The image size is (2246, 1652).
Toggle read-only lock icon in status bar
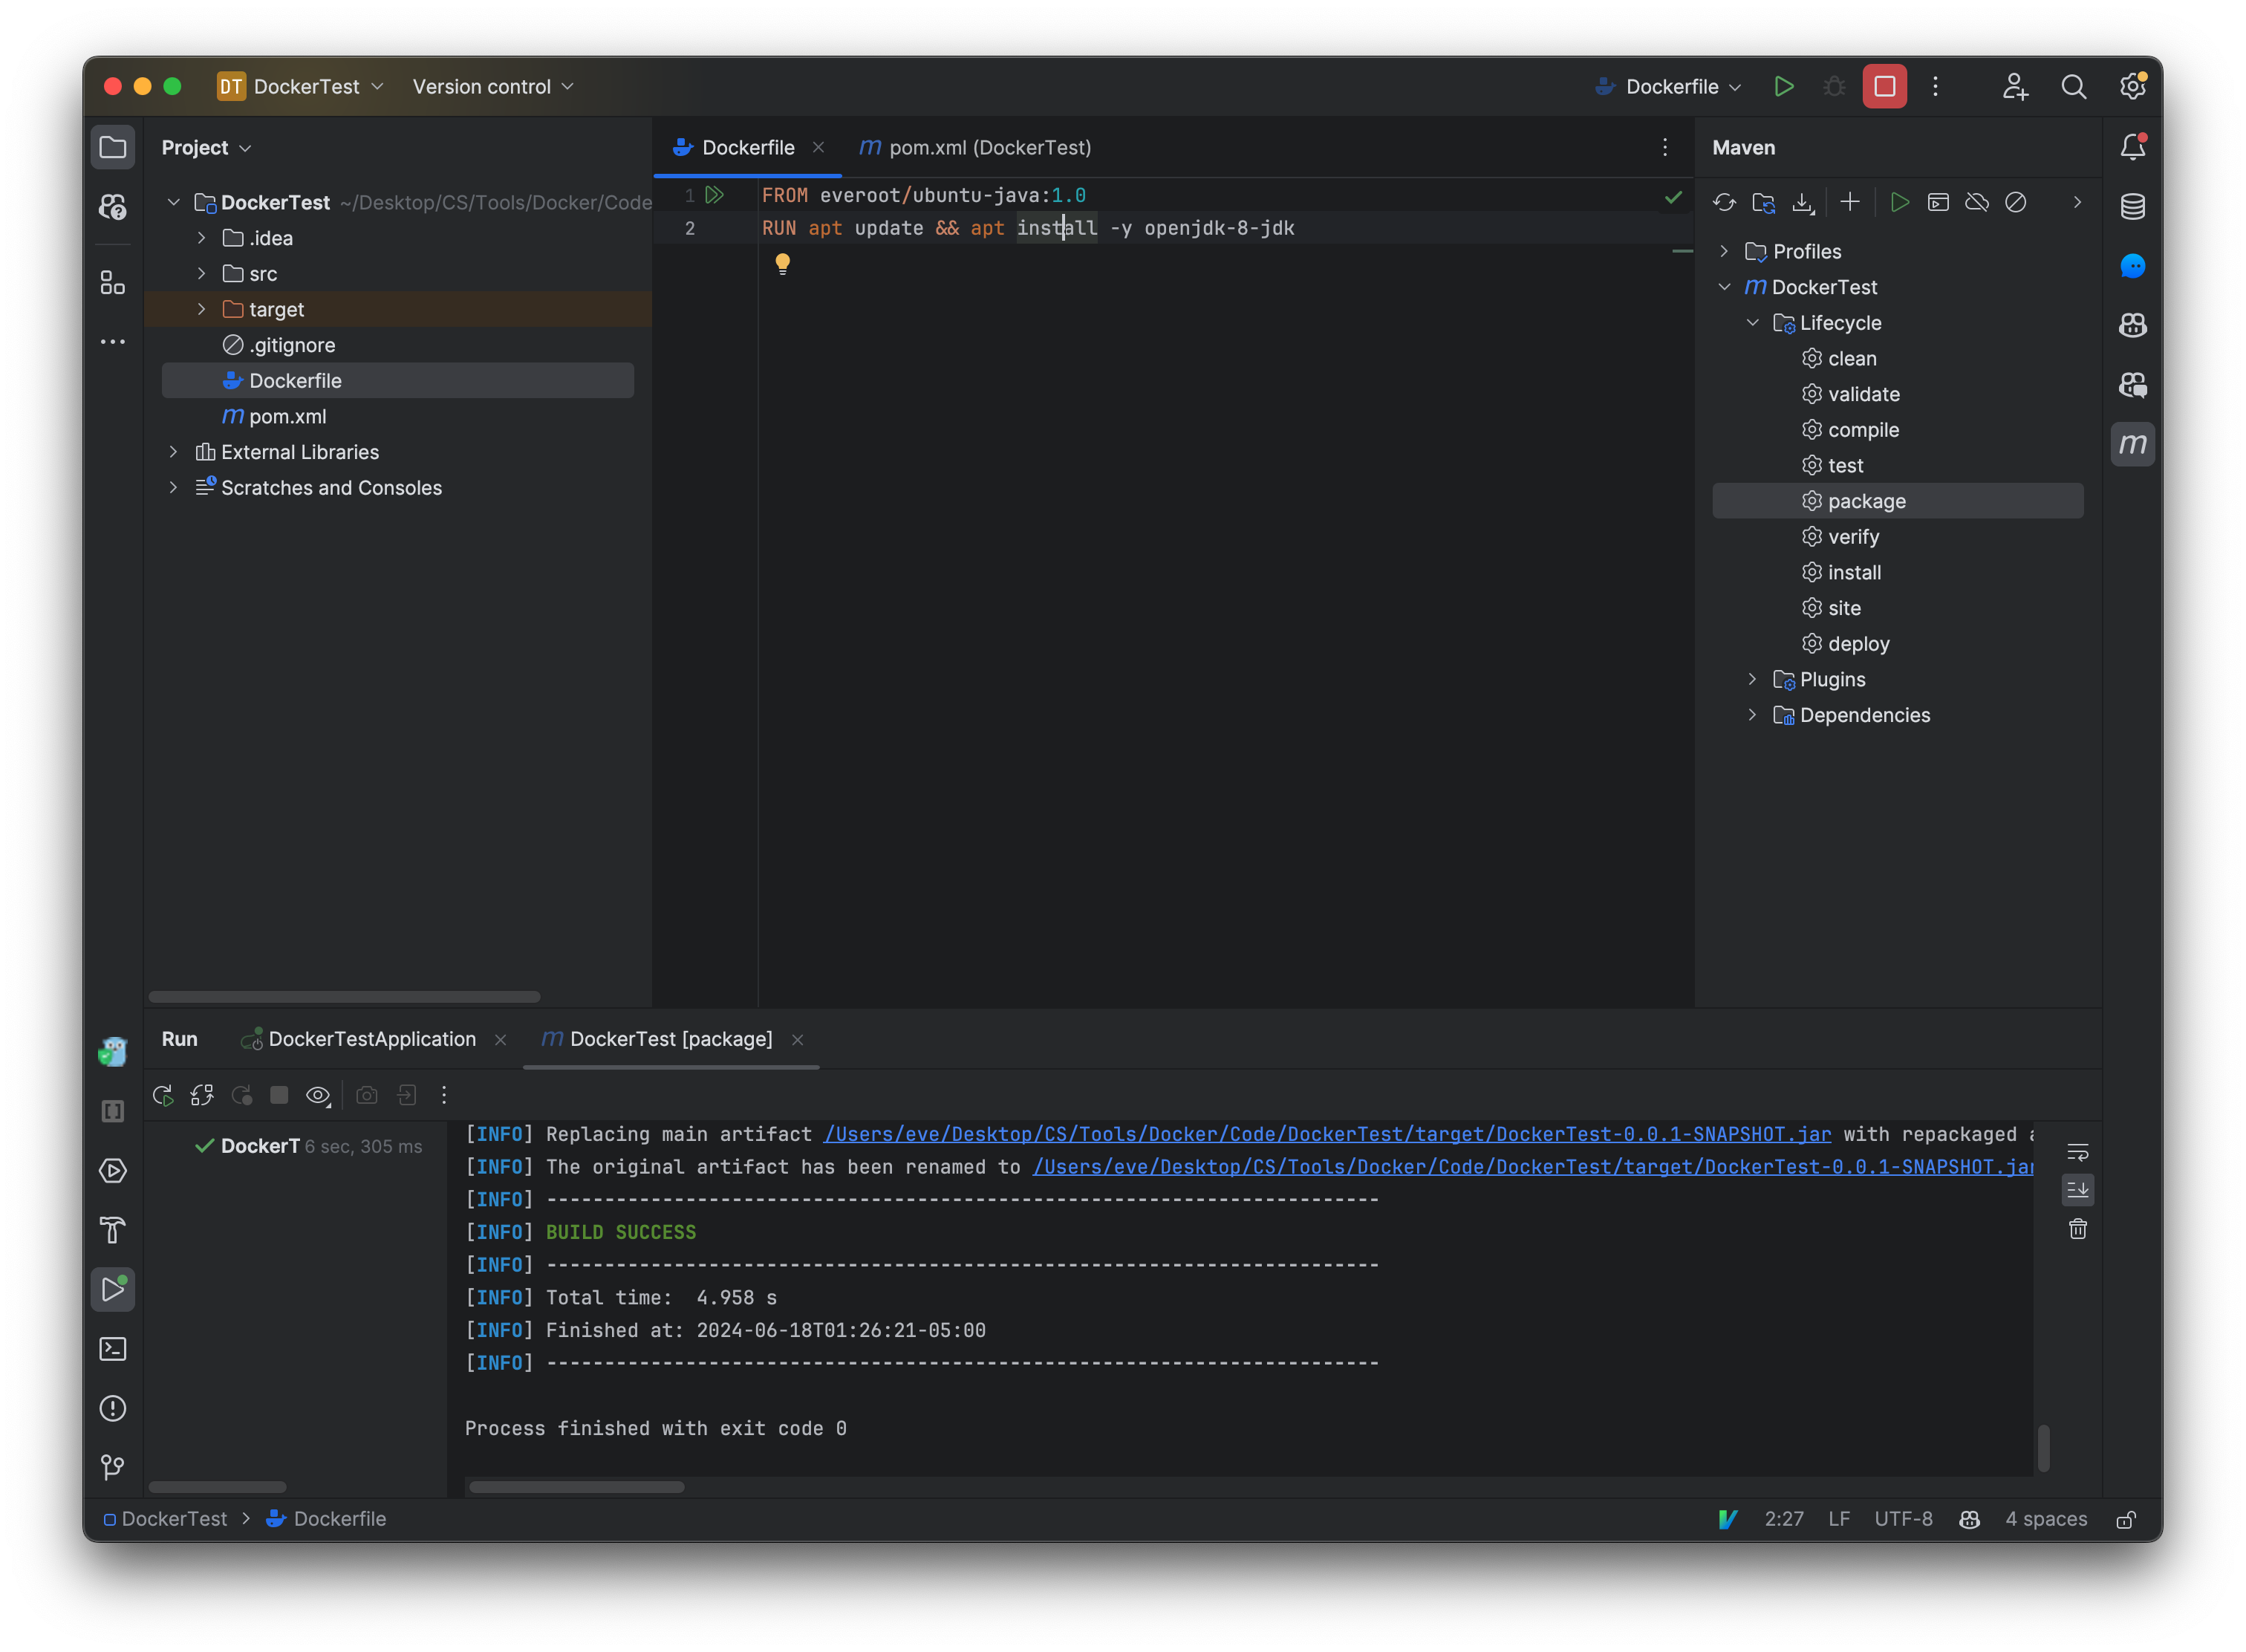[x=2125, y=1519]
